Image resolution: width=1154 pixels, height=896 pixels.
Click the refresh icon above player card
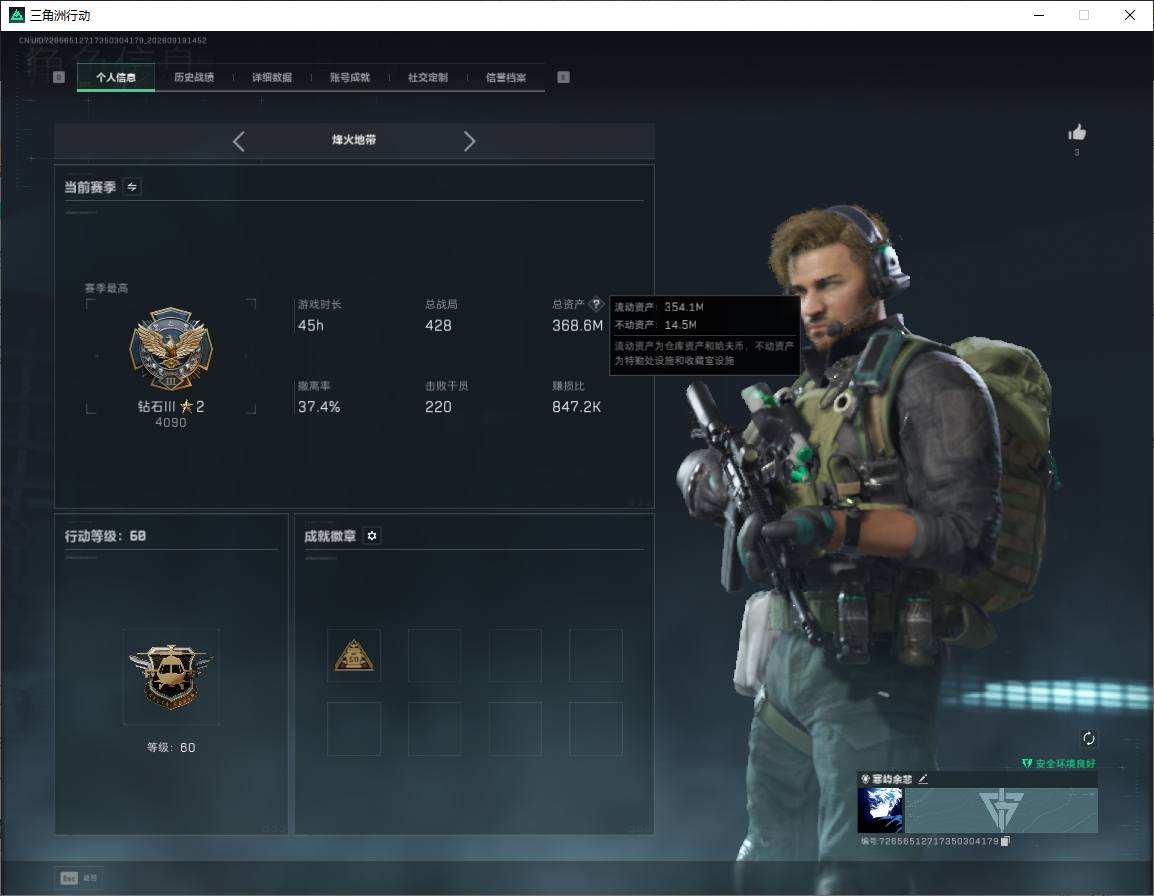tap(1088, 738)
